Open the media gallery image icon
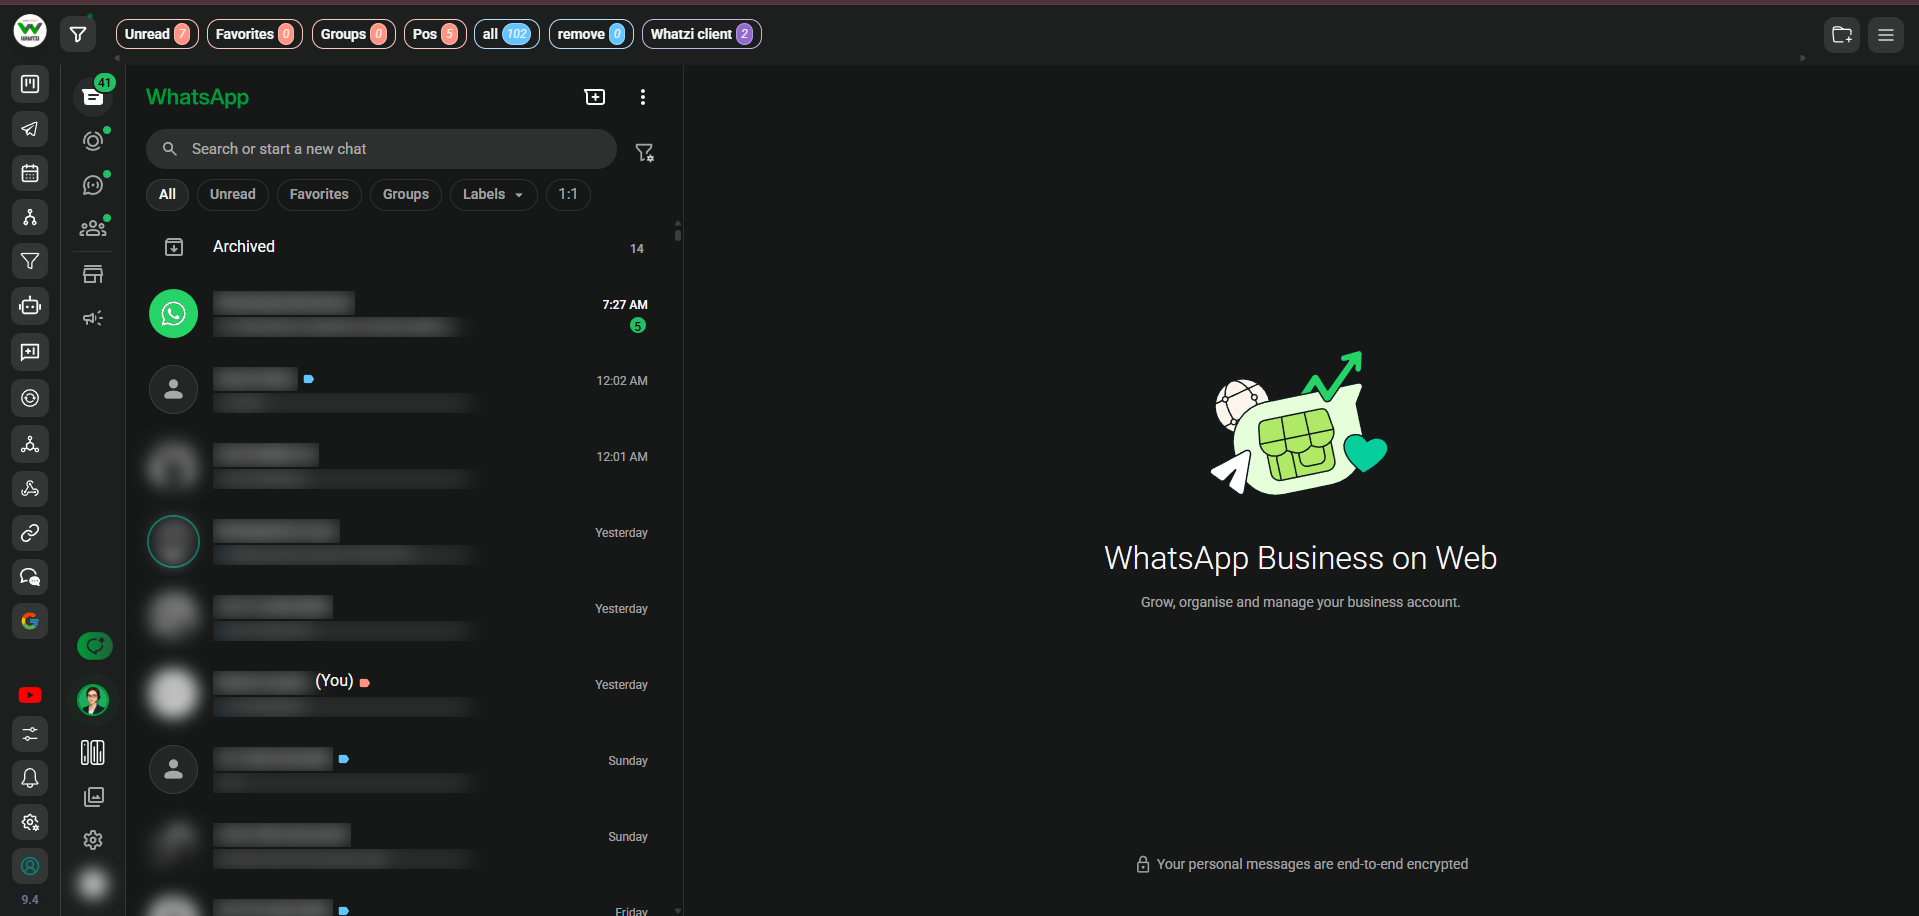The image size is (1919, 916). click(93, 797)
